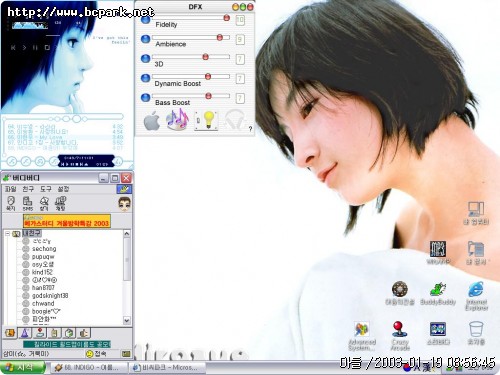Screen dimensions: 500x375
Task: Select buddy godsknight38 in the list
Action: point(50,295)
